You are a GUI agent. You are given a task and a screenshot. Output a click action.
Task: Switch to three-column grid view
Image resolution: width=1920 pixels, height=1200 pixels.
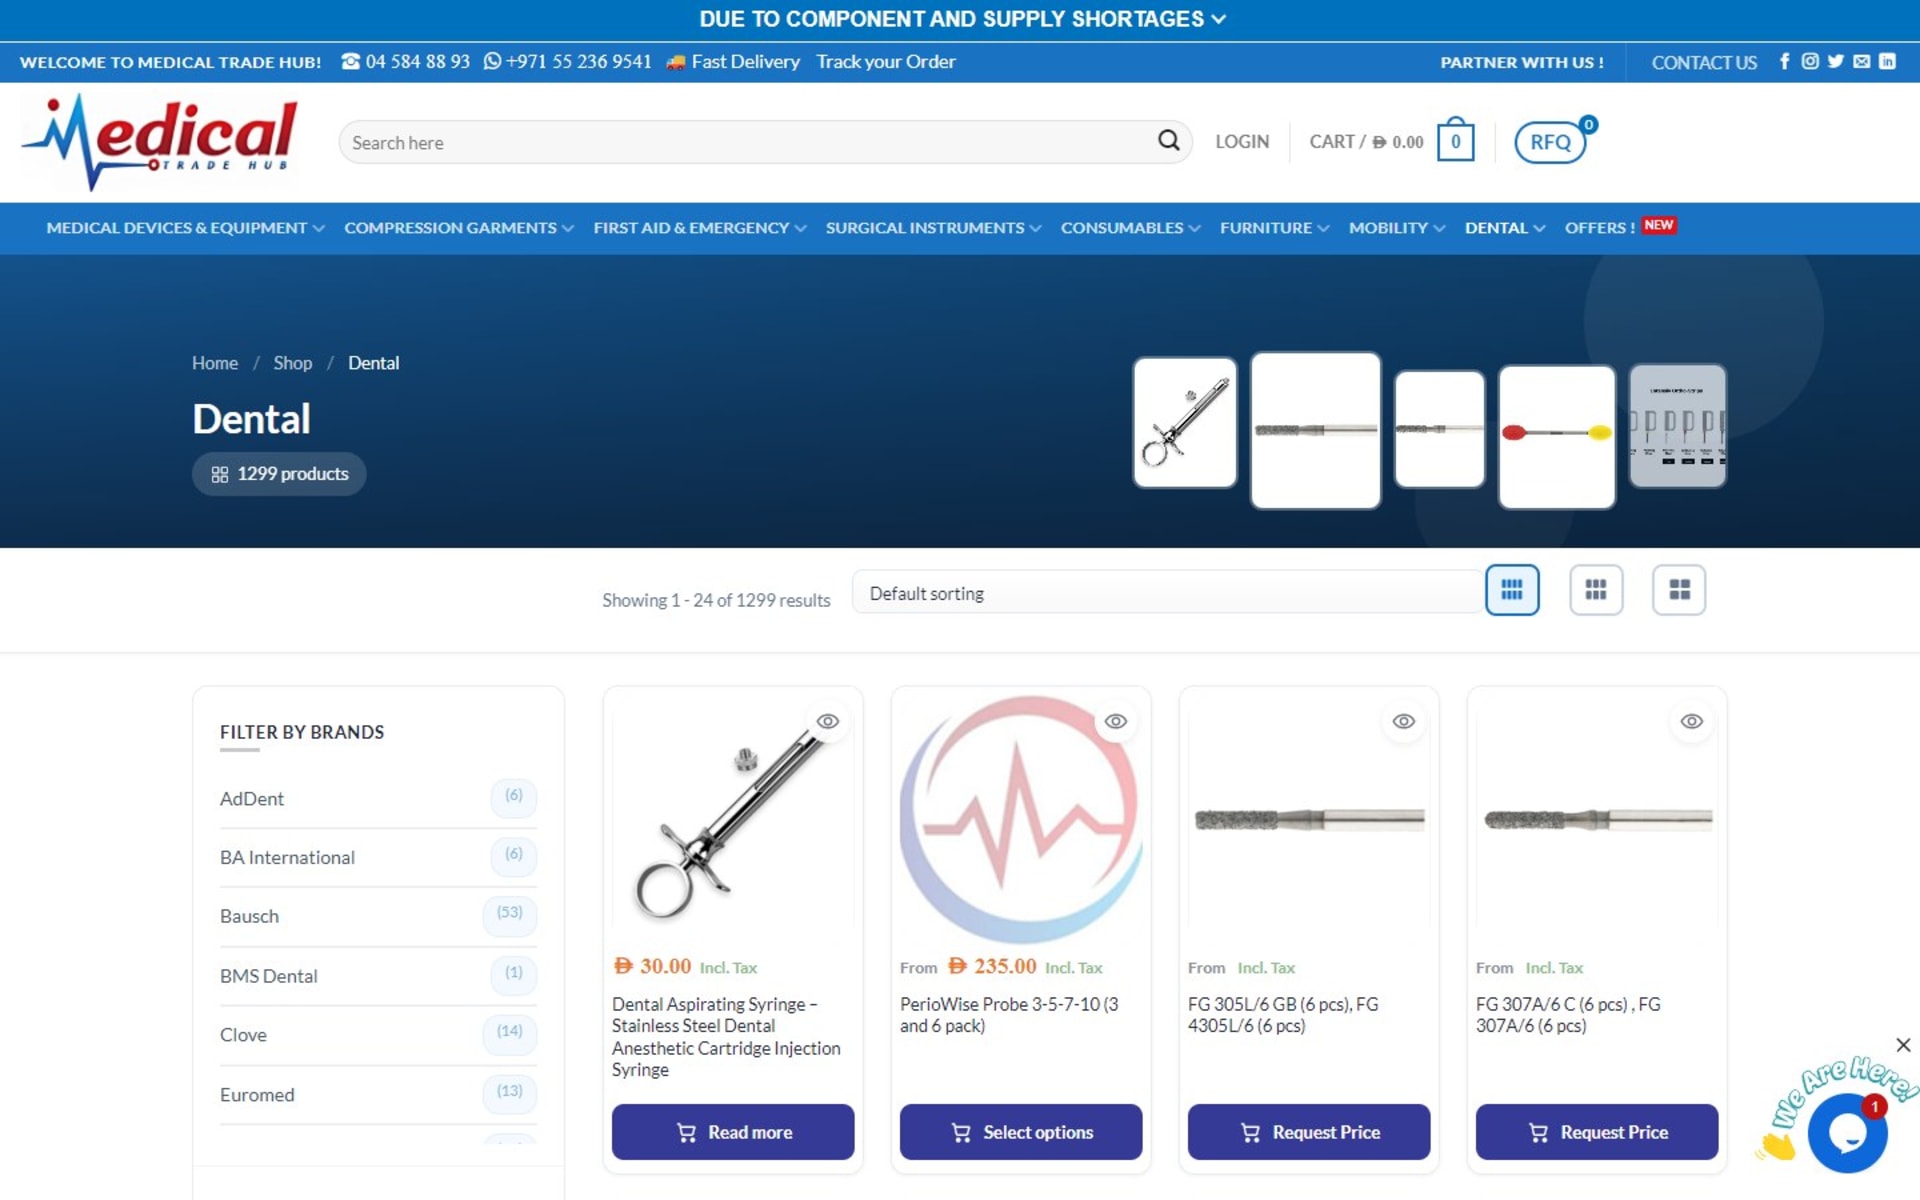tap(1596, 590)
